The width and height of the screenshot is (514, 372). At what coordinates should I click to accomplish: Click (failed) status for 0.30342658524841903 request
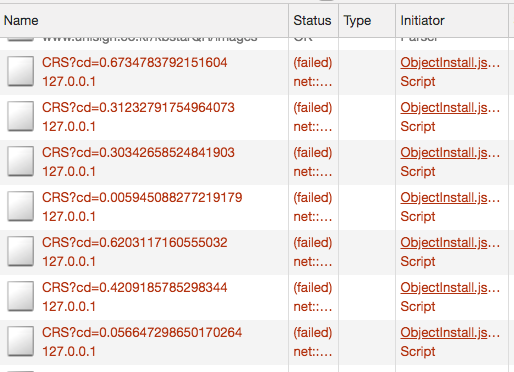[313, 153]
